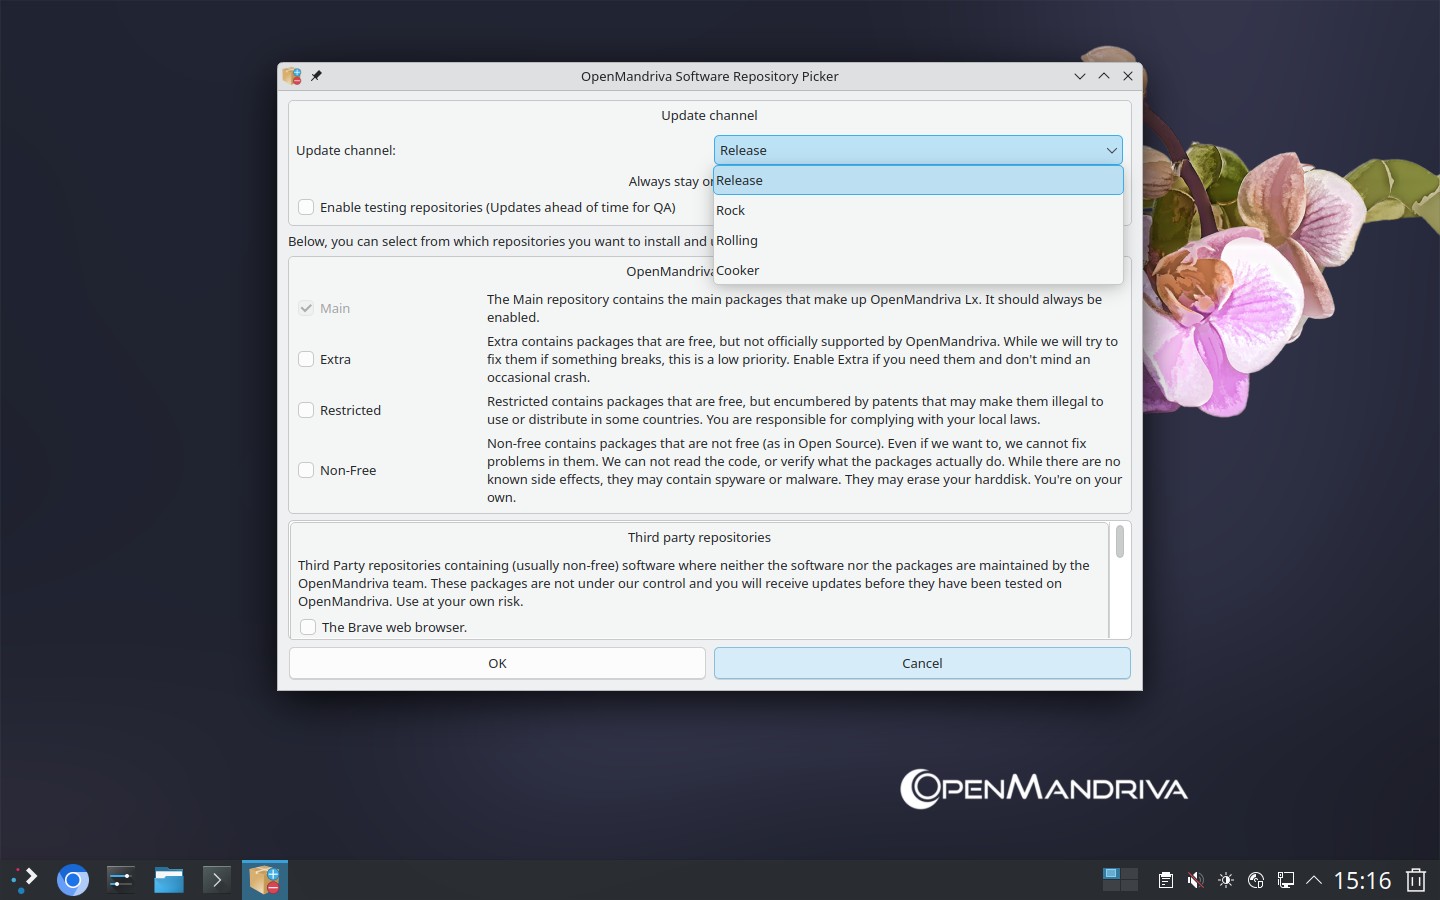Viewport: 1440px width, 900px height.
Task: Open the application launcher menu
Action: click(24, 880)
